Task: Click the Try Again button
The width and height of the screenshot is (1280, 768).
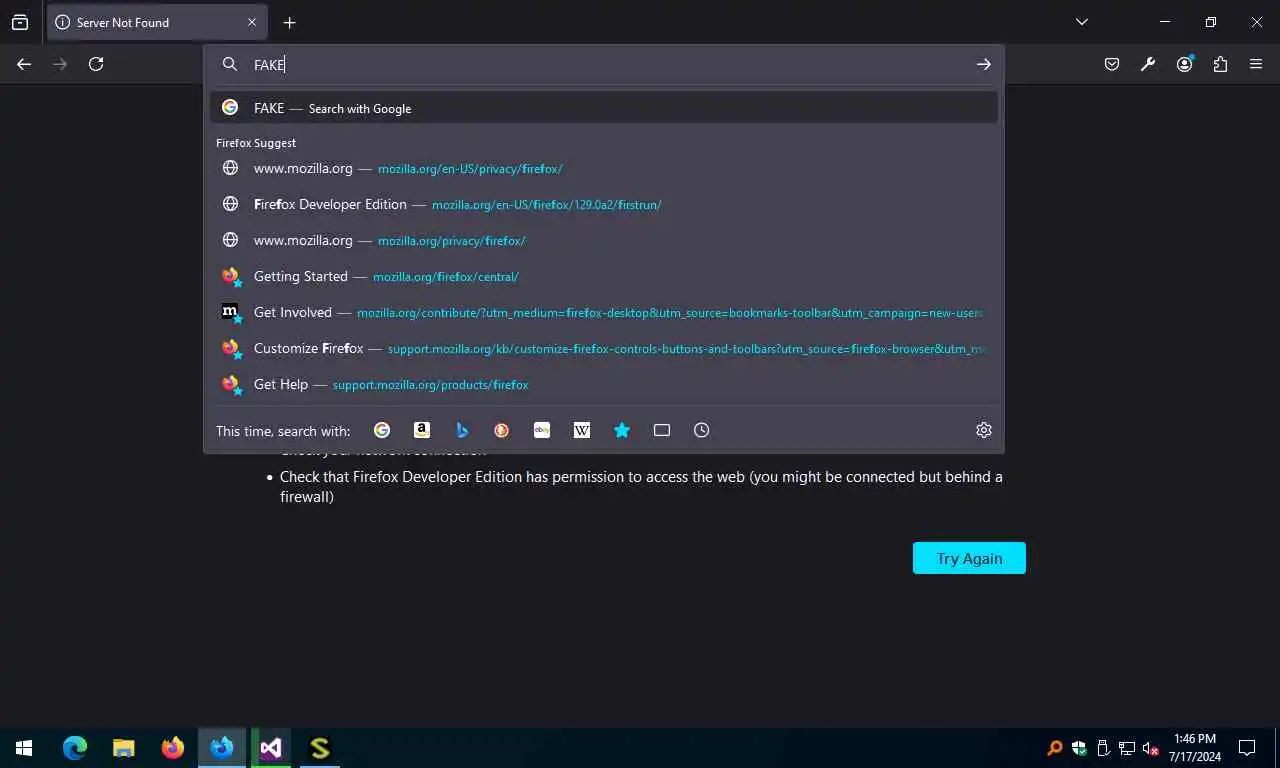Action: 969,558
